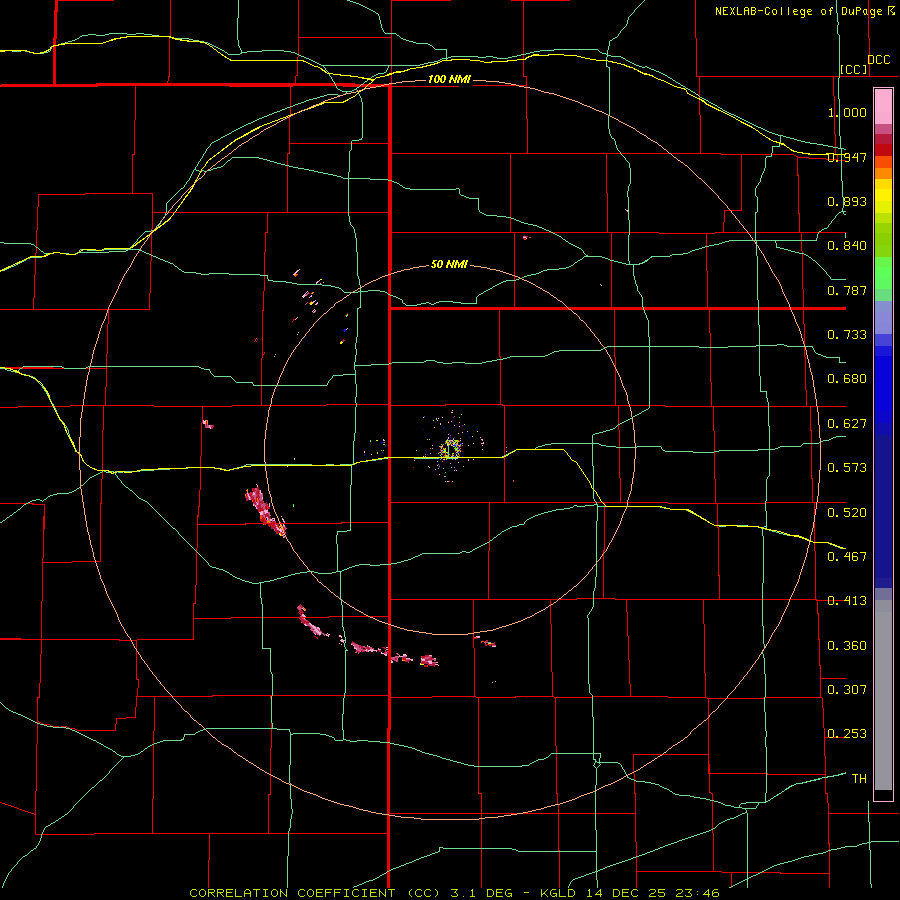The height and width of the screenshot is (900, 900).
Task: Select the 0.573 scale value
Action: [x=847, y=468]
